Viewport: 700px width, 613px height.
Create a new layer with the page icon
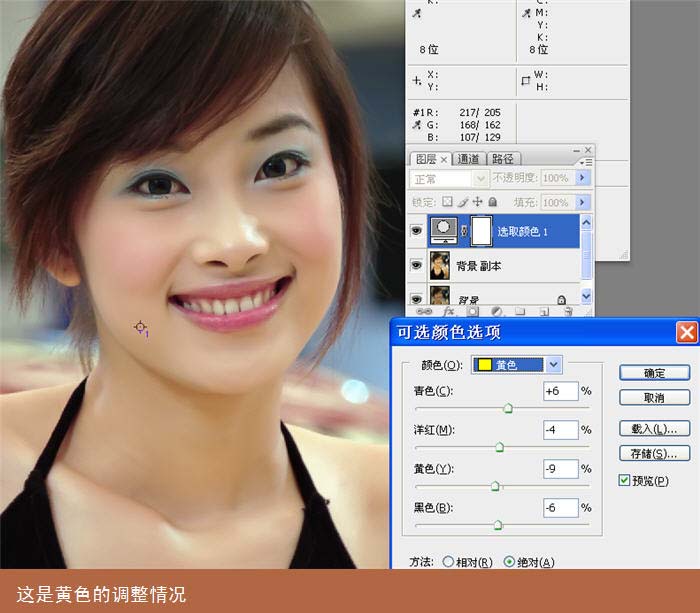[544, 312]
